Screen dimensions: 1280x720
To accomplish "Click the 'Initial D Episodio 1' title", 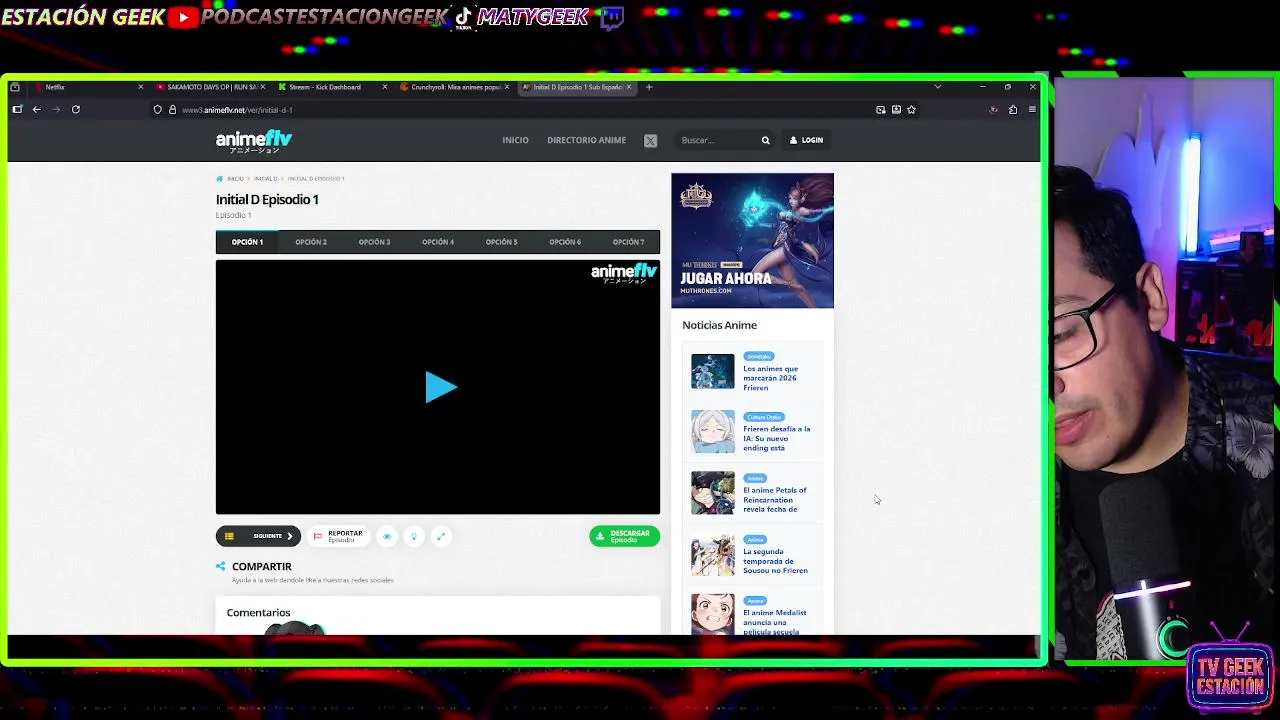I will [x=267, y=199].
